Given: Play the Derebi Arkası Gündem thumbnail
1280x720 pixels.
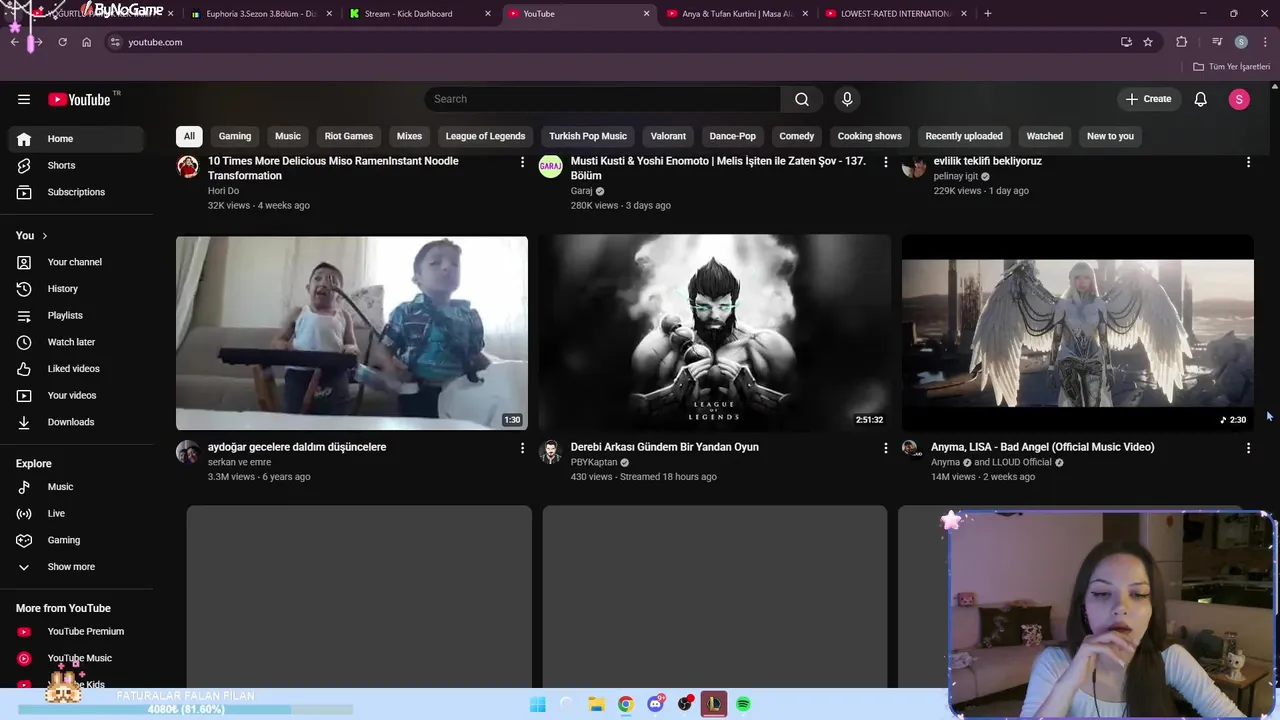Looking at the screenshot, I should [x=715, y=333].
